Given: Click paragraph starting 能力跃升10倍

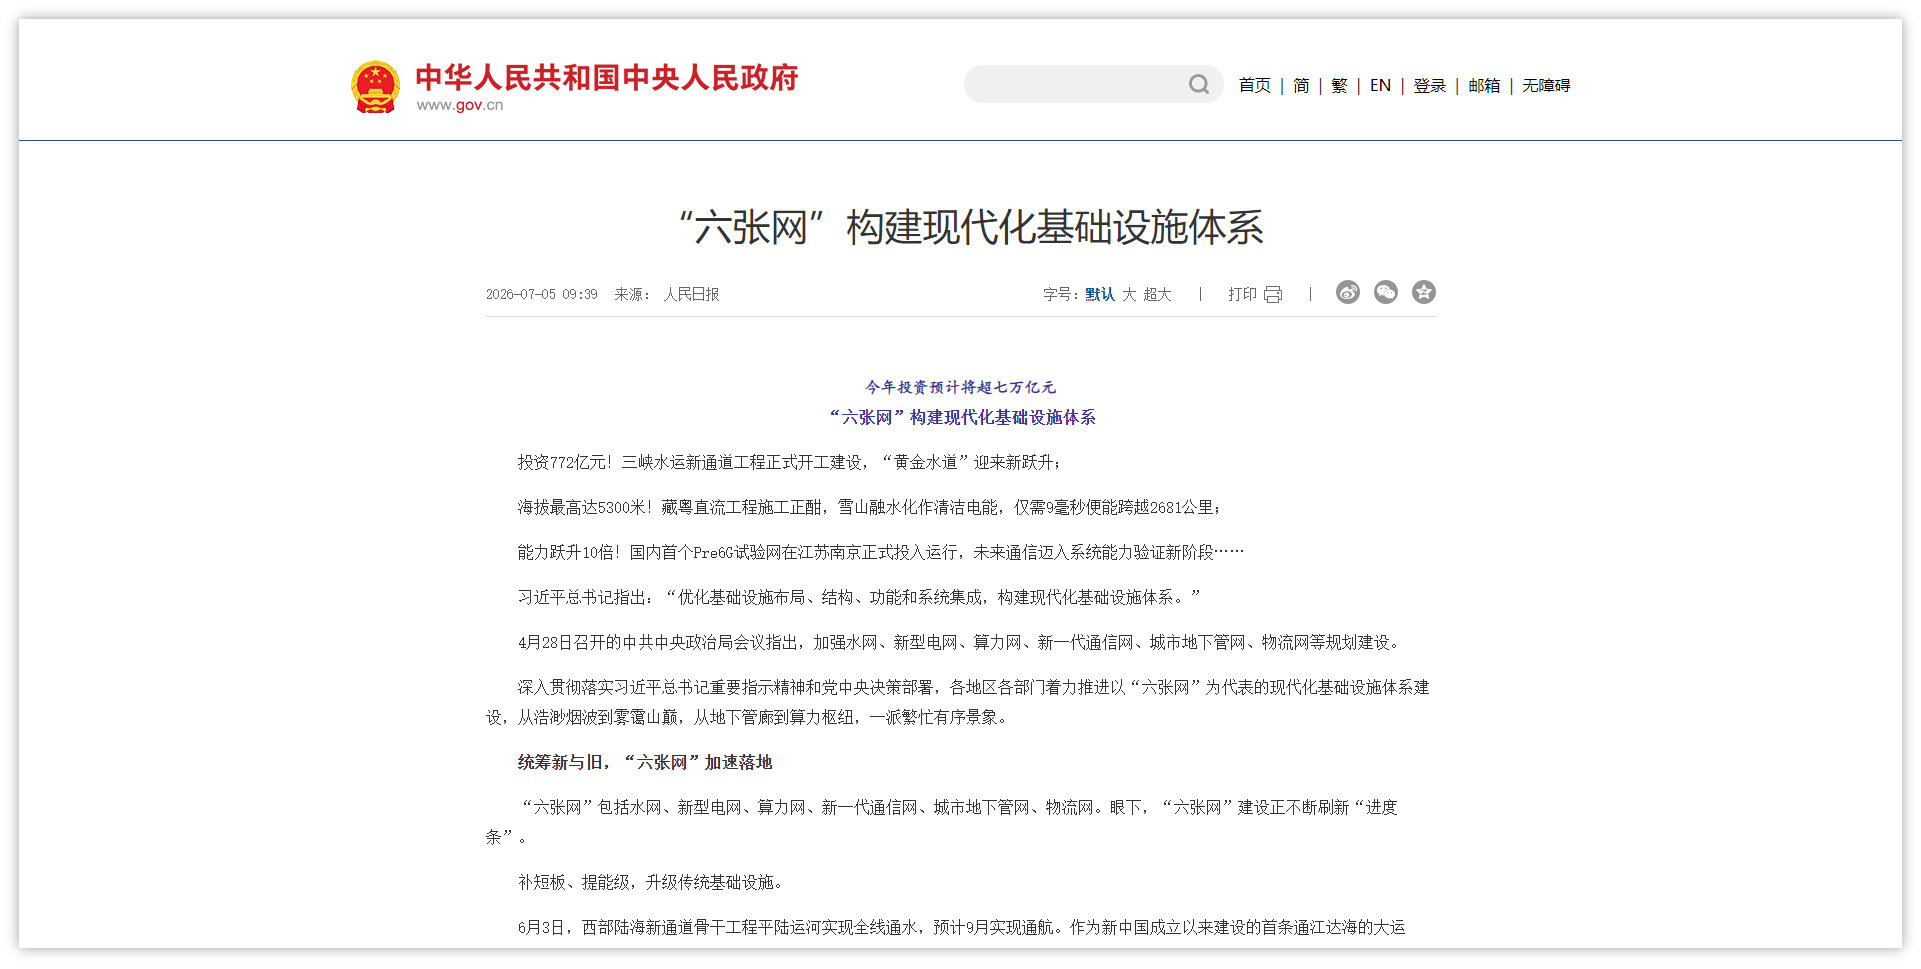Looking at the screenshot, I should [x=881, y=552].
